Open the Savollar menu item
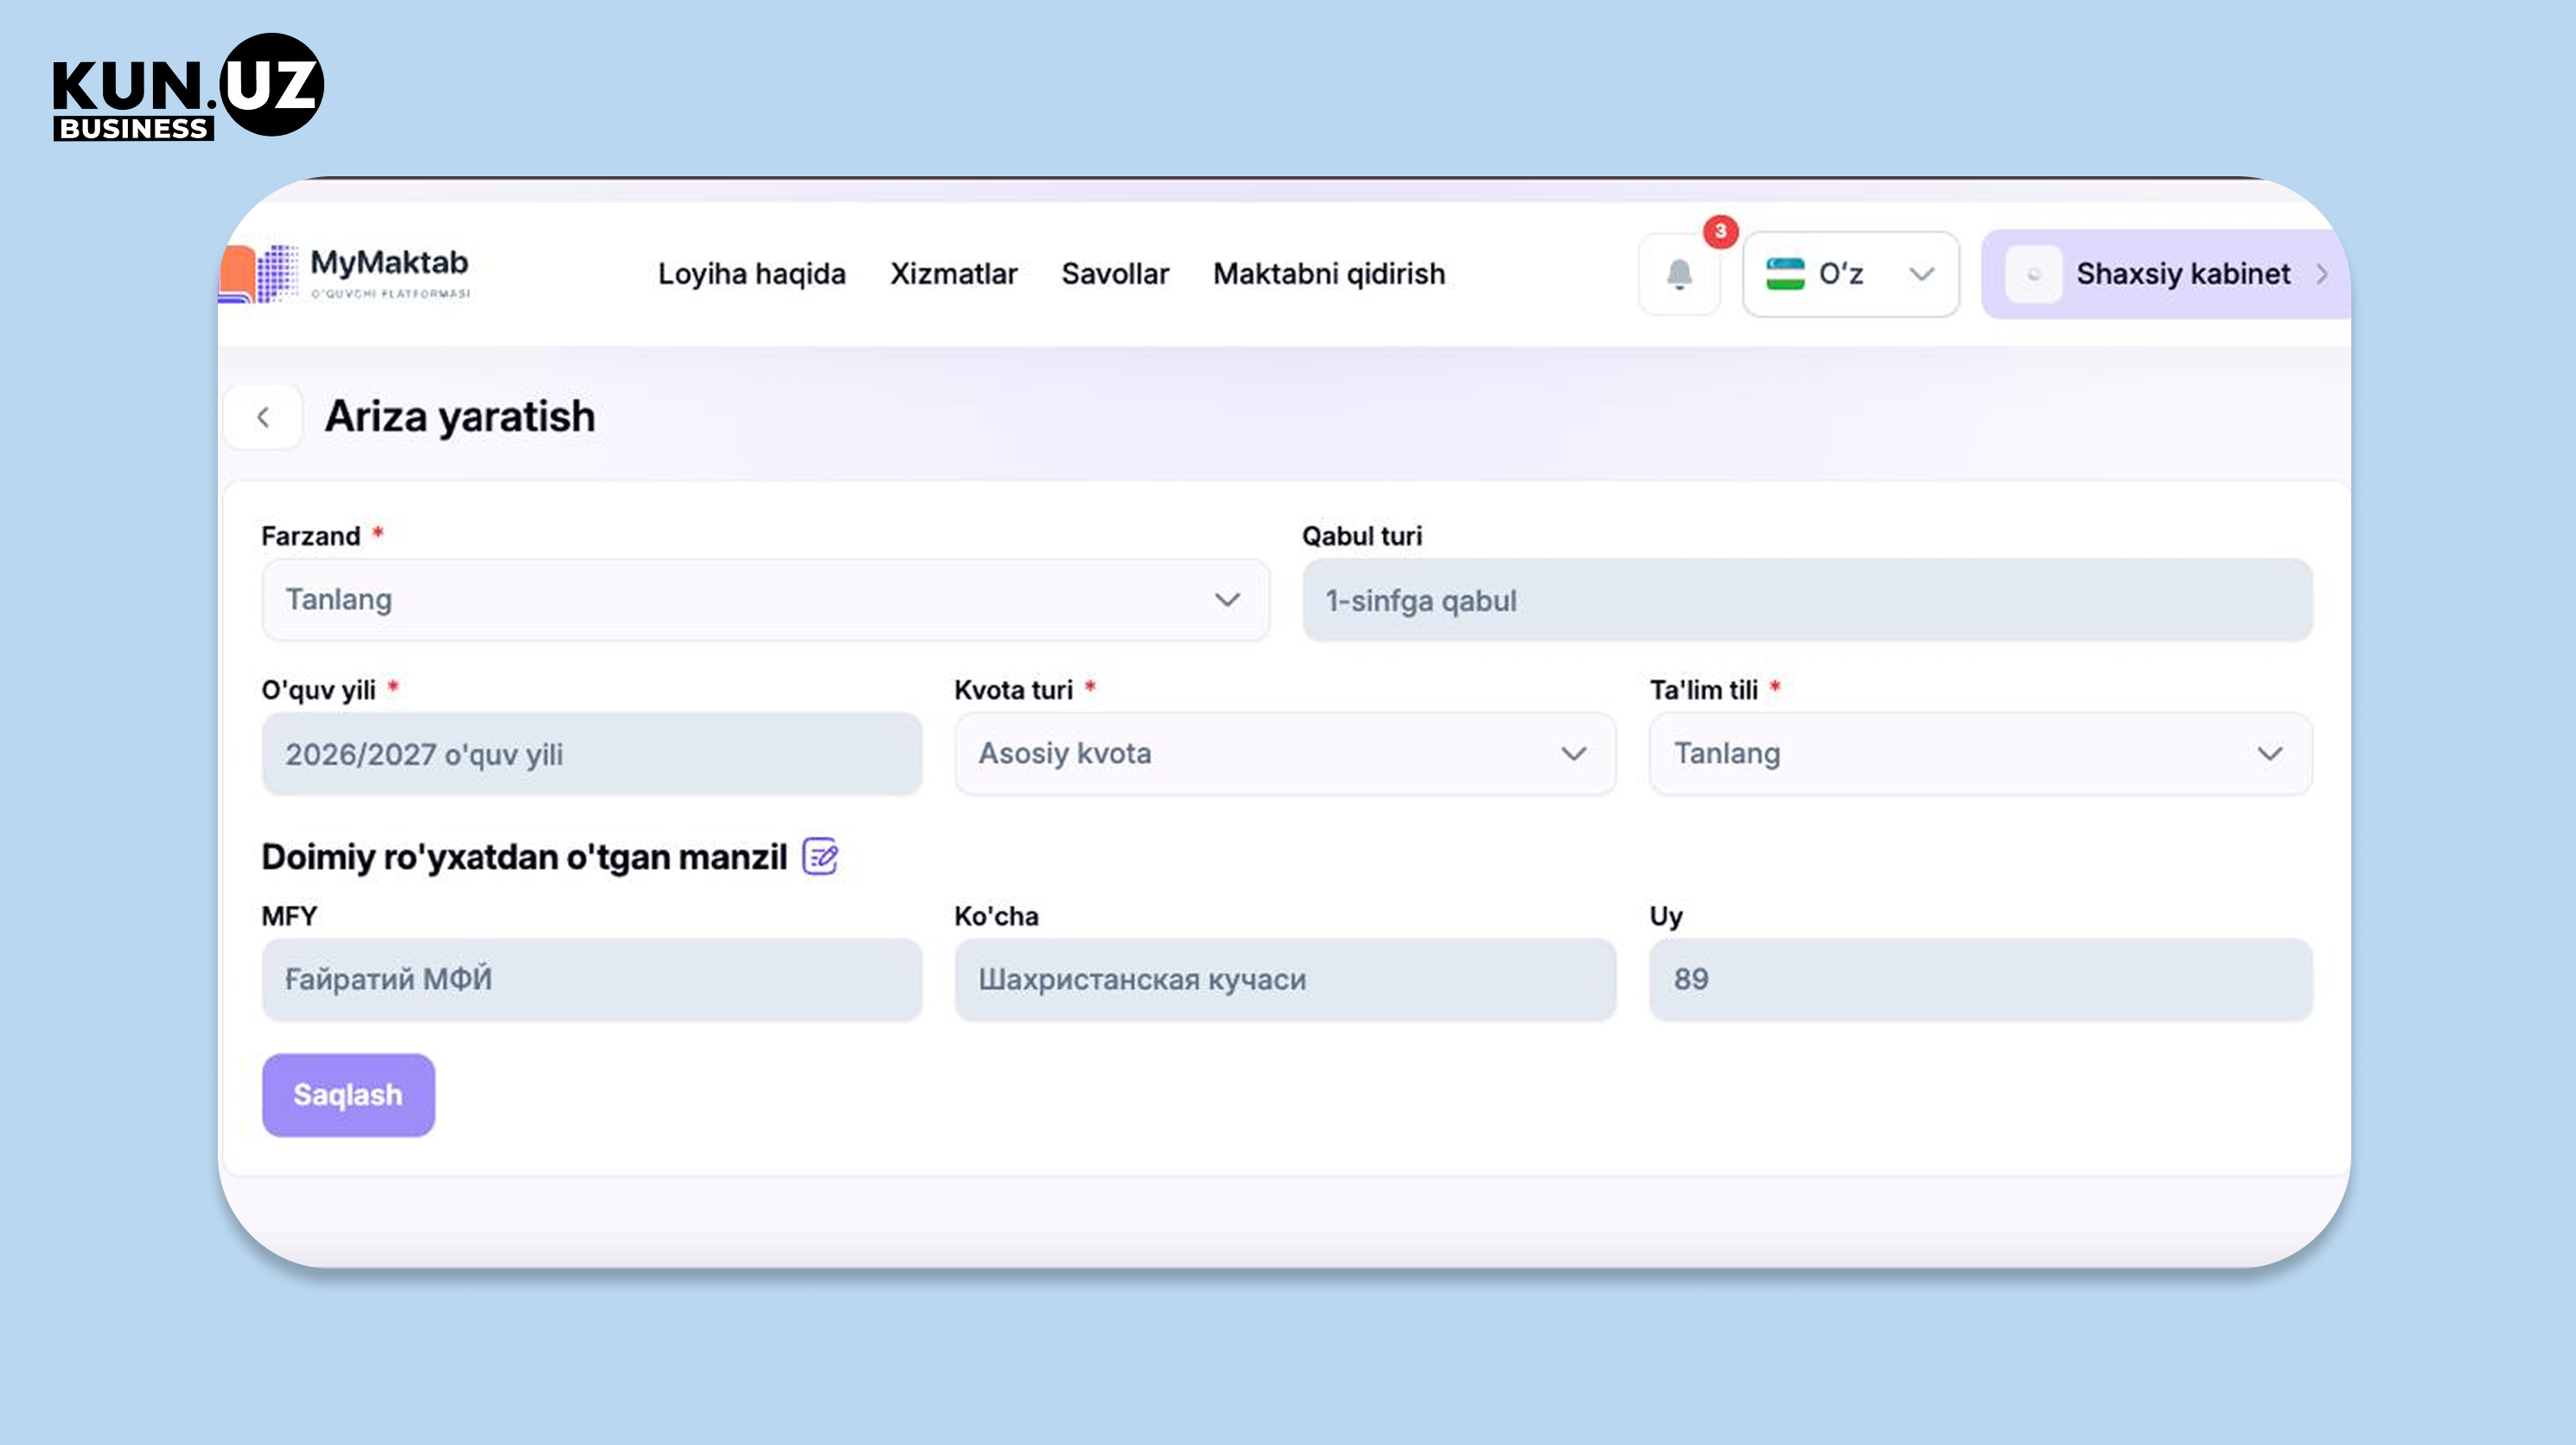 click(1115, 274)
